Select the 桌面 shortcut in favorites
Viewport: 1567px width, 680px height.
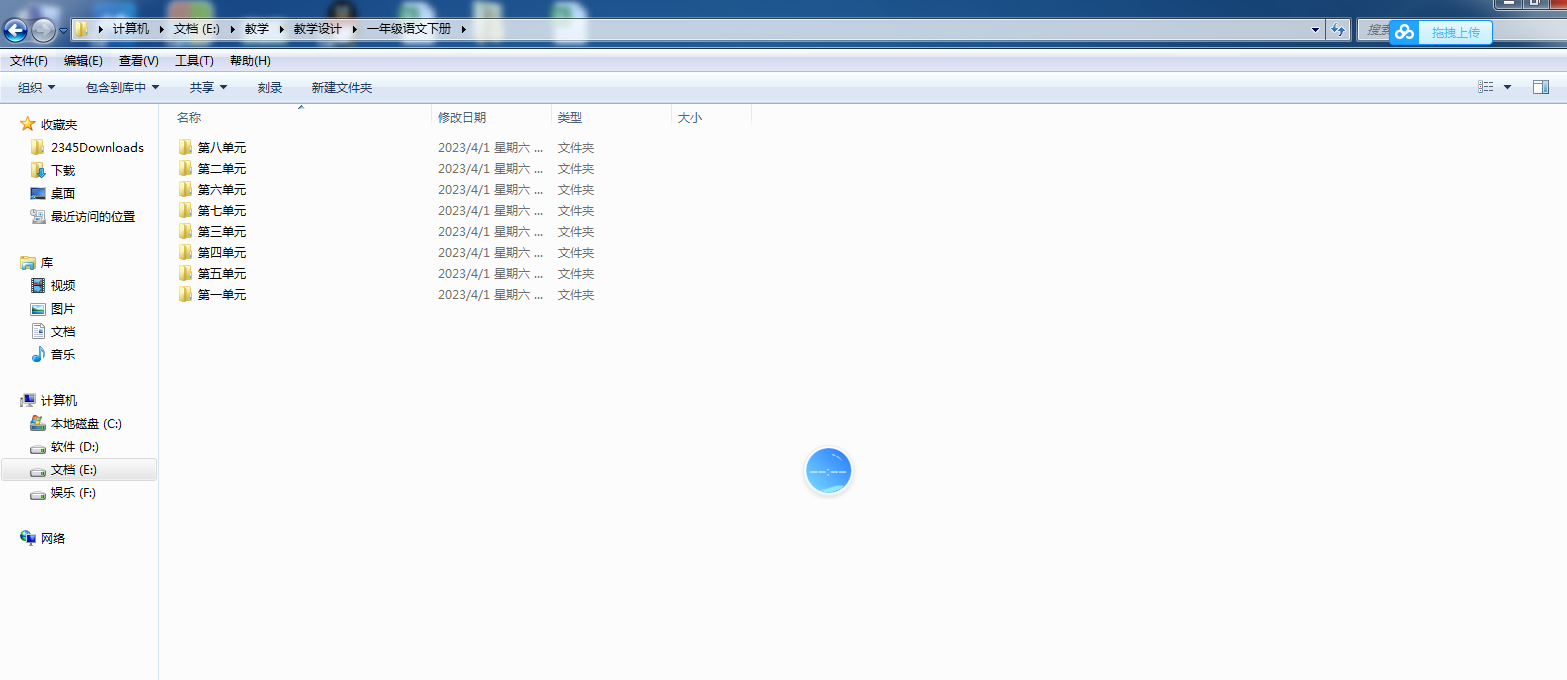(62, 193)
